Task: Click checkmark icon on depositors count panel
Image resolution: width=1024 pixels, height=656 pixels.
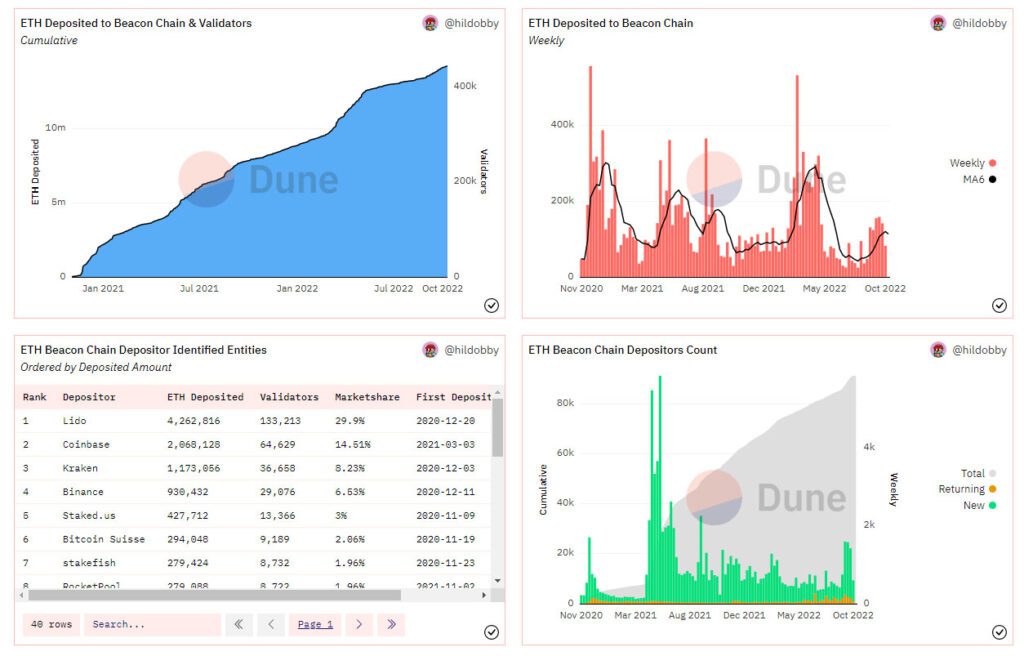Action: point(999,632)
